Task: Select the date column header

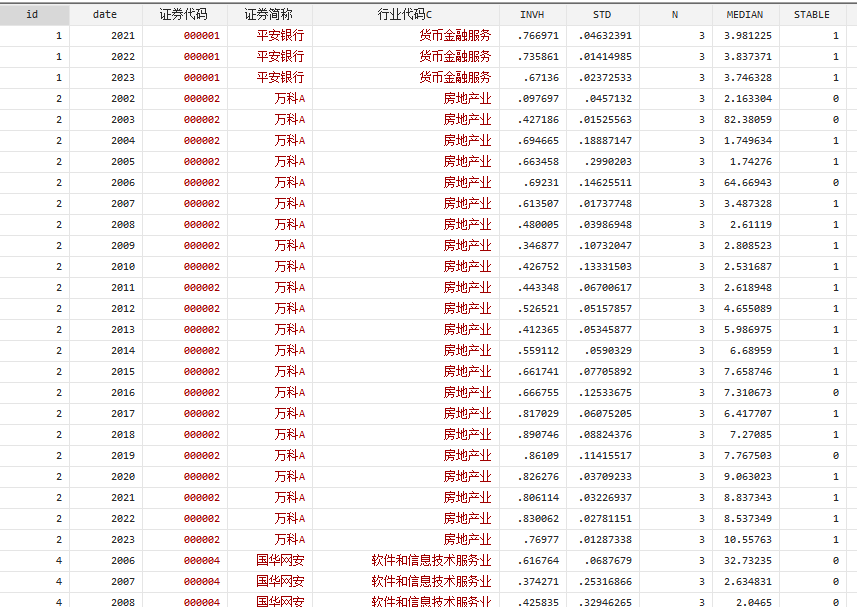Action: click(105, 15)
